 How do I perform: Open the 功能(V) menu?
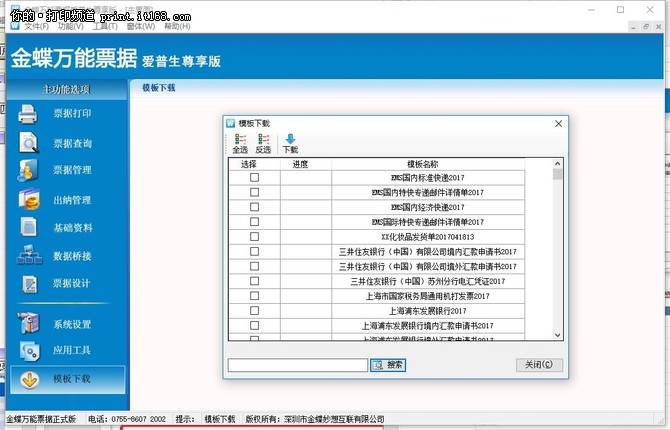71,27
